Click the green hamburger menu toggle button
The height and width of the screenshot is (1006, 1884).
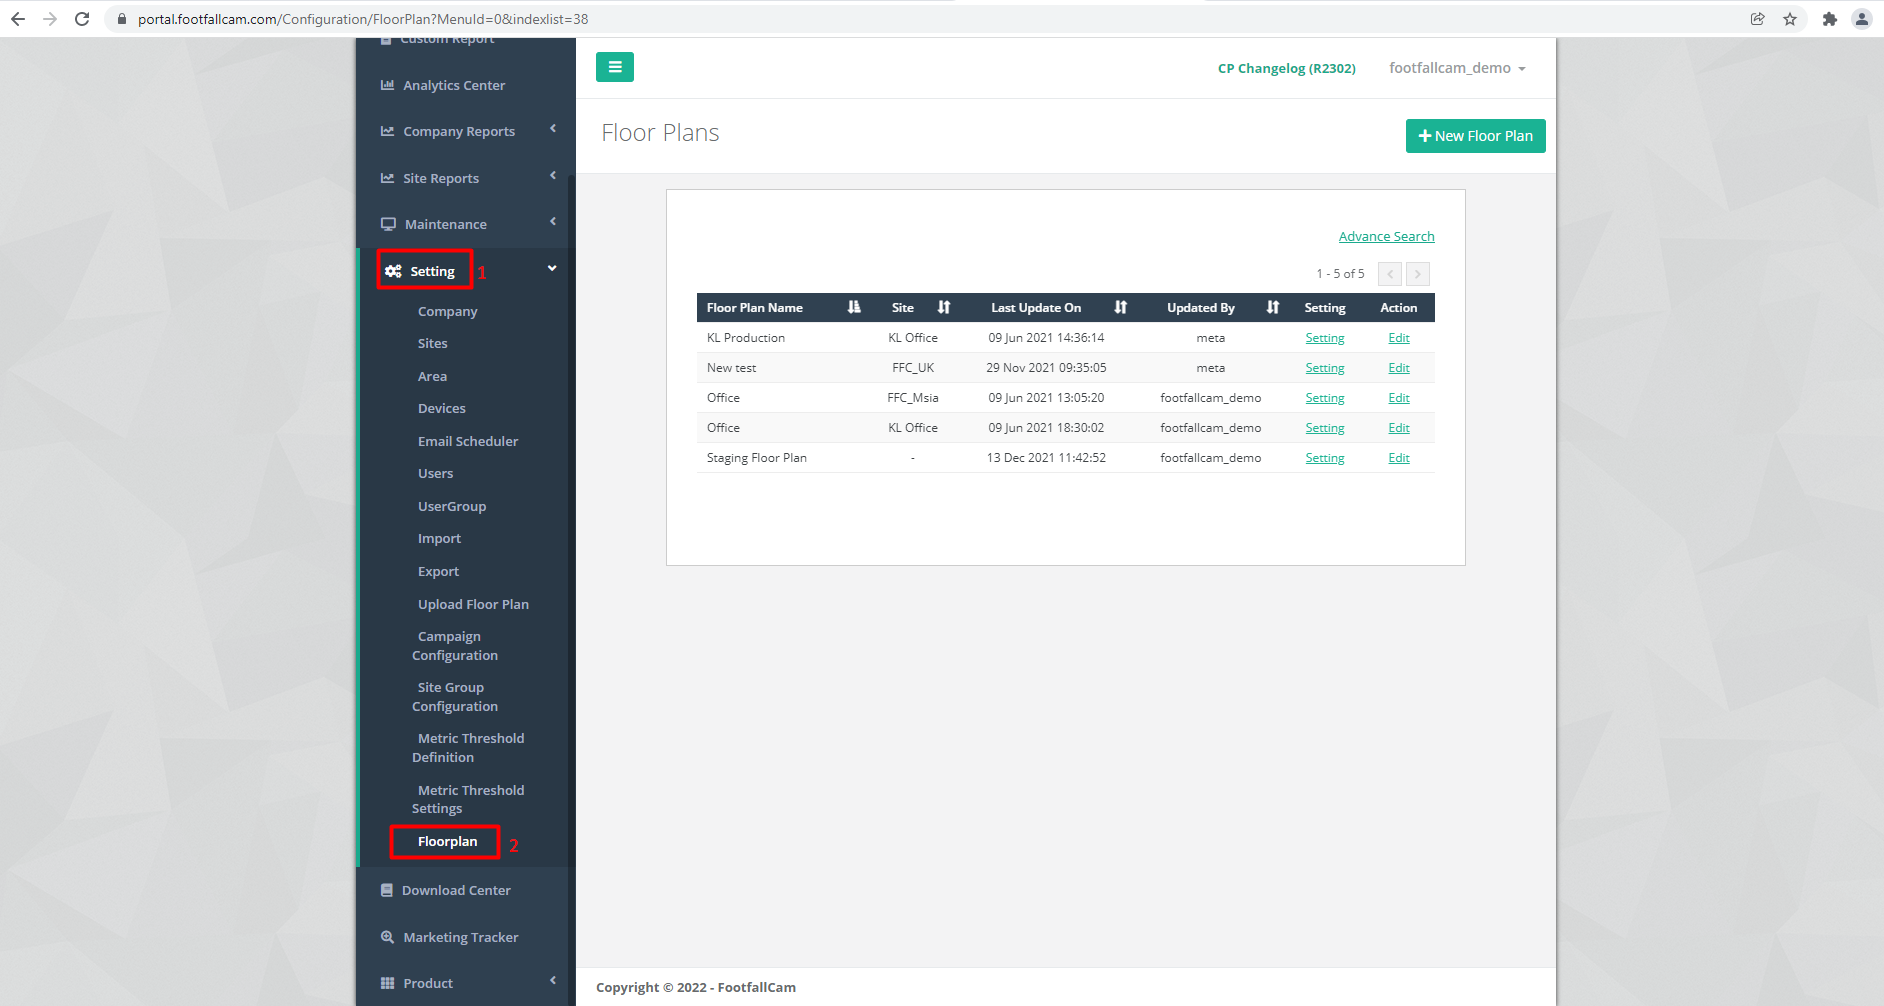point(614,67)
